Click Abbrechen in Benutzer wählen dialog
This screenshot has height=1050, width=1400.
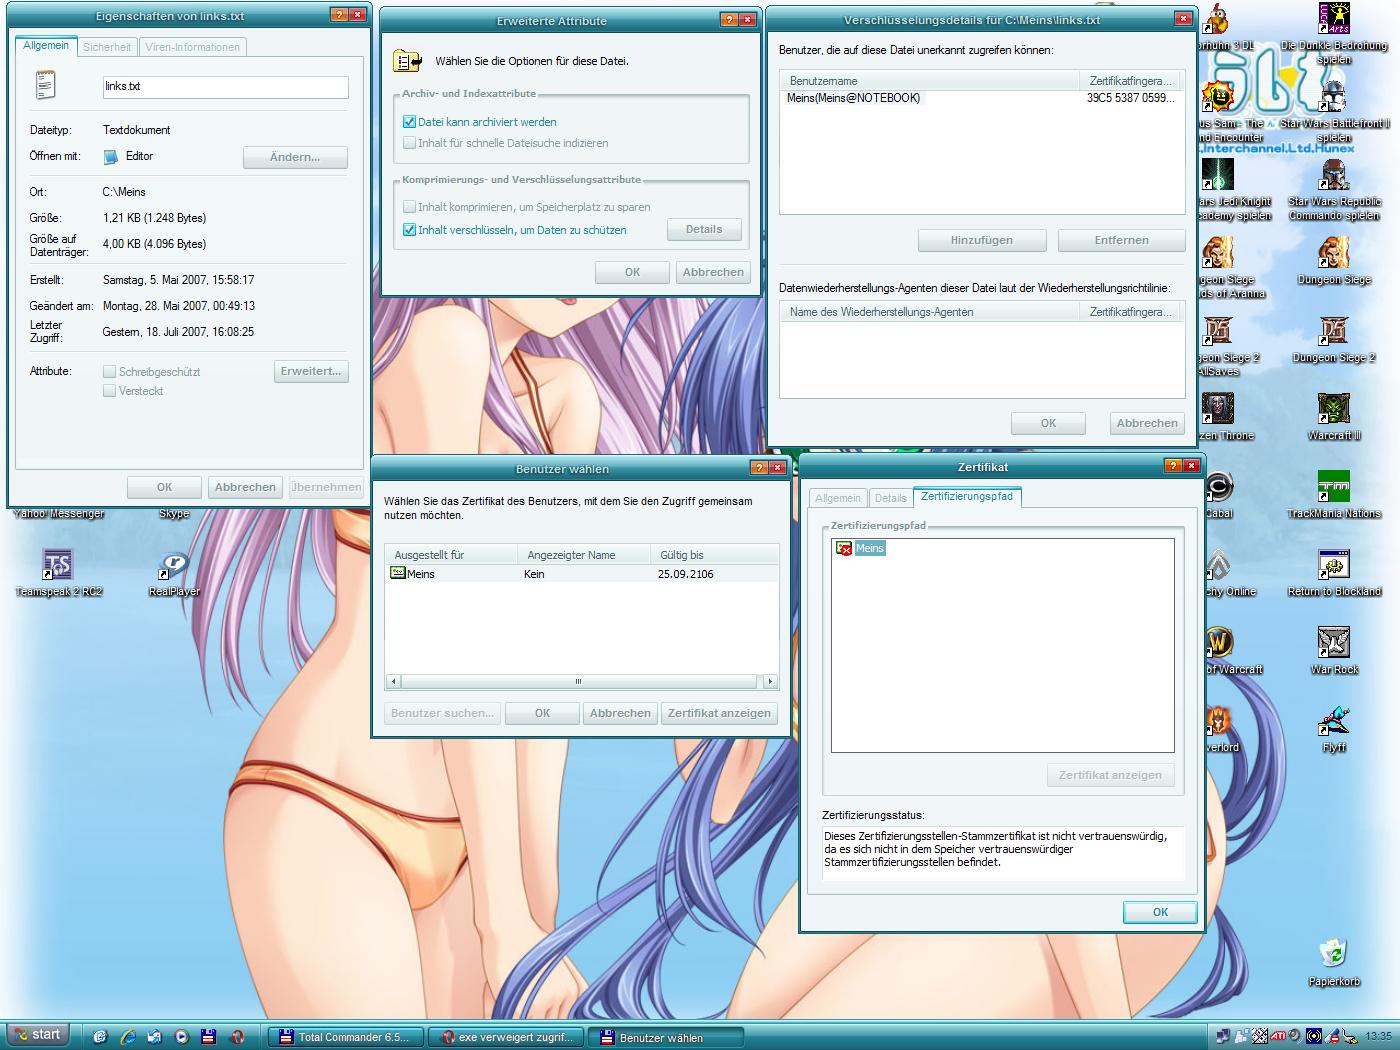[620, 713]
